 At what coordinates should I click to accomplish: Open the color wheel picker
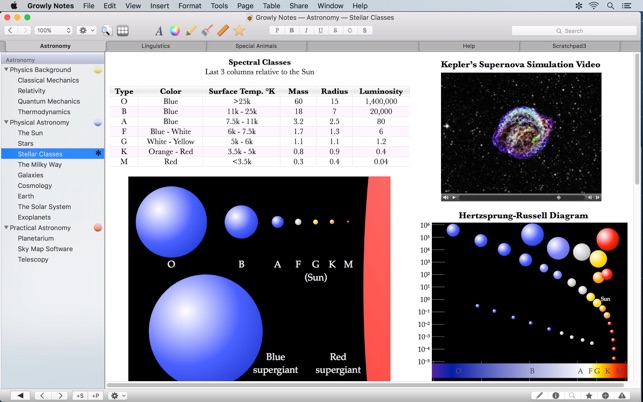point(175,30)
